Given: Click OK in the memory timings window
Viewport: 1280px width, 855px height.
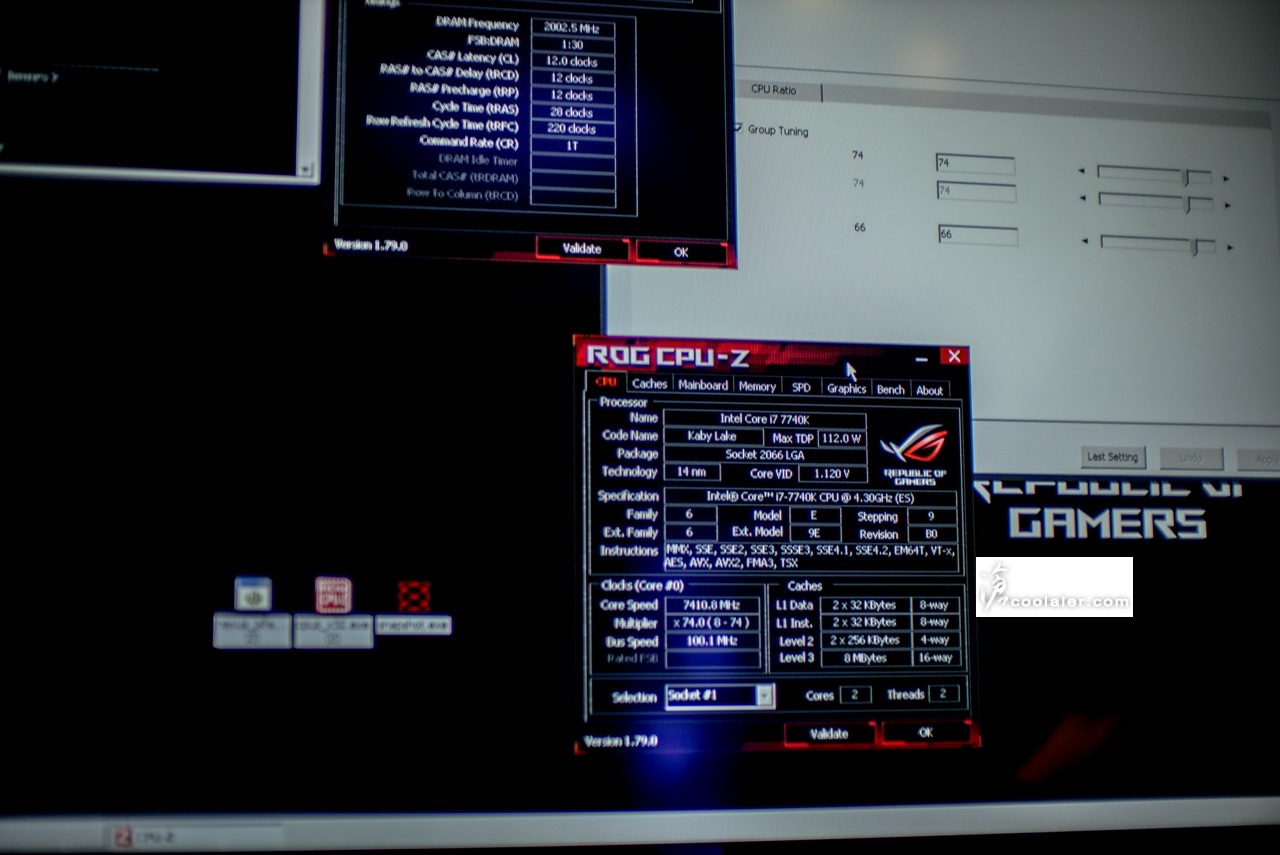Looking at the screenshot, I should [x=681, y=252].
